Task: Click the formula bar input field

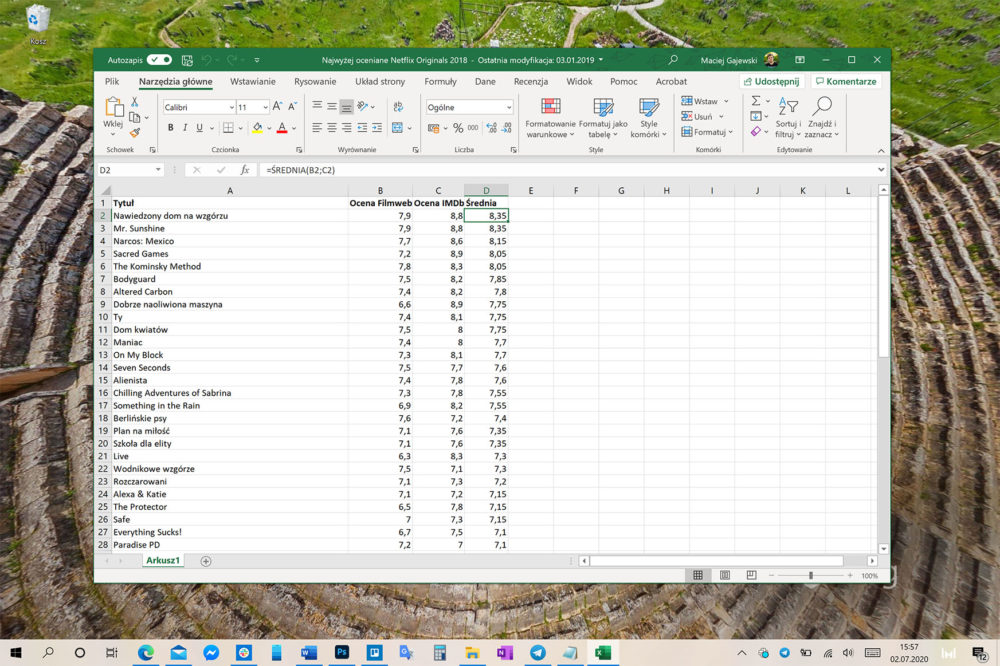Action: click(568, 170)
